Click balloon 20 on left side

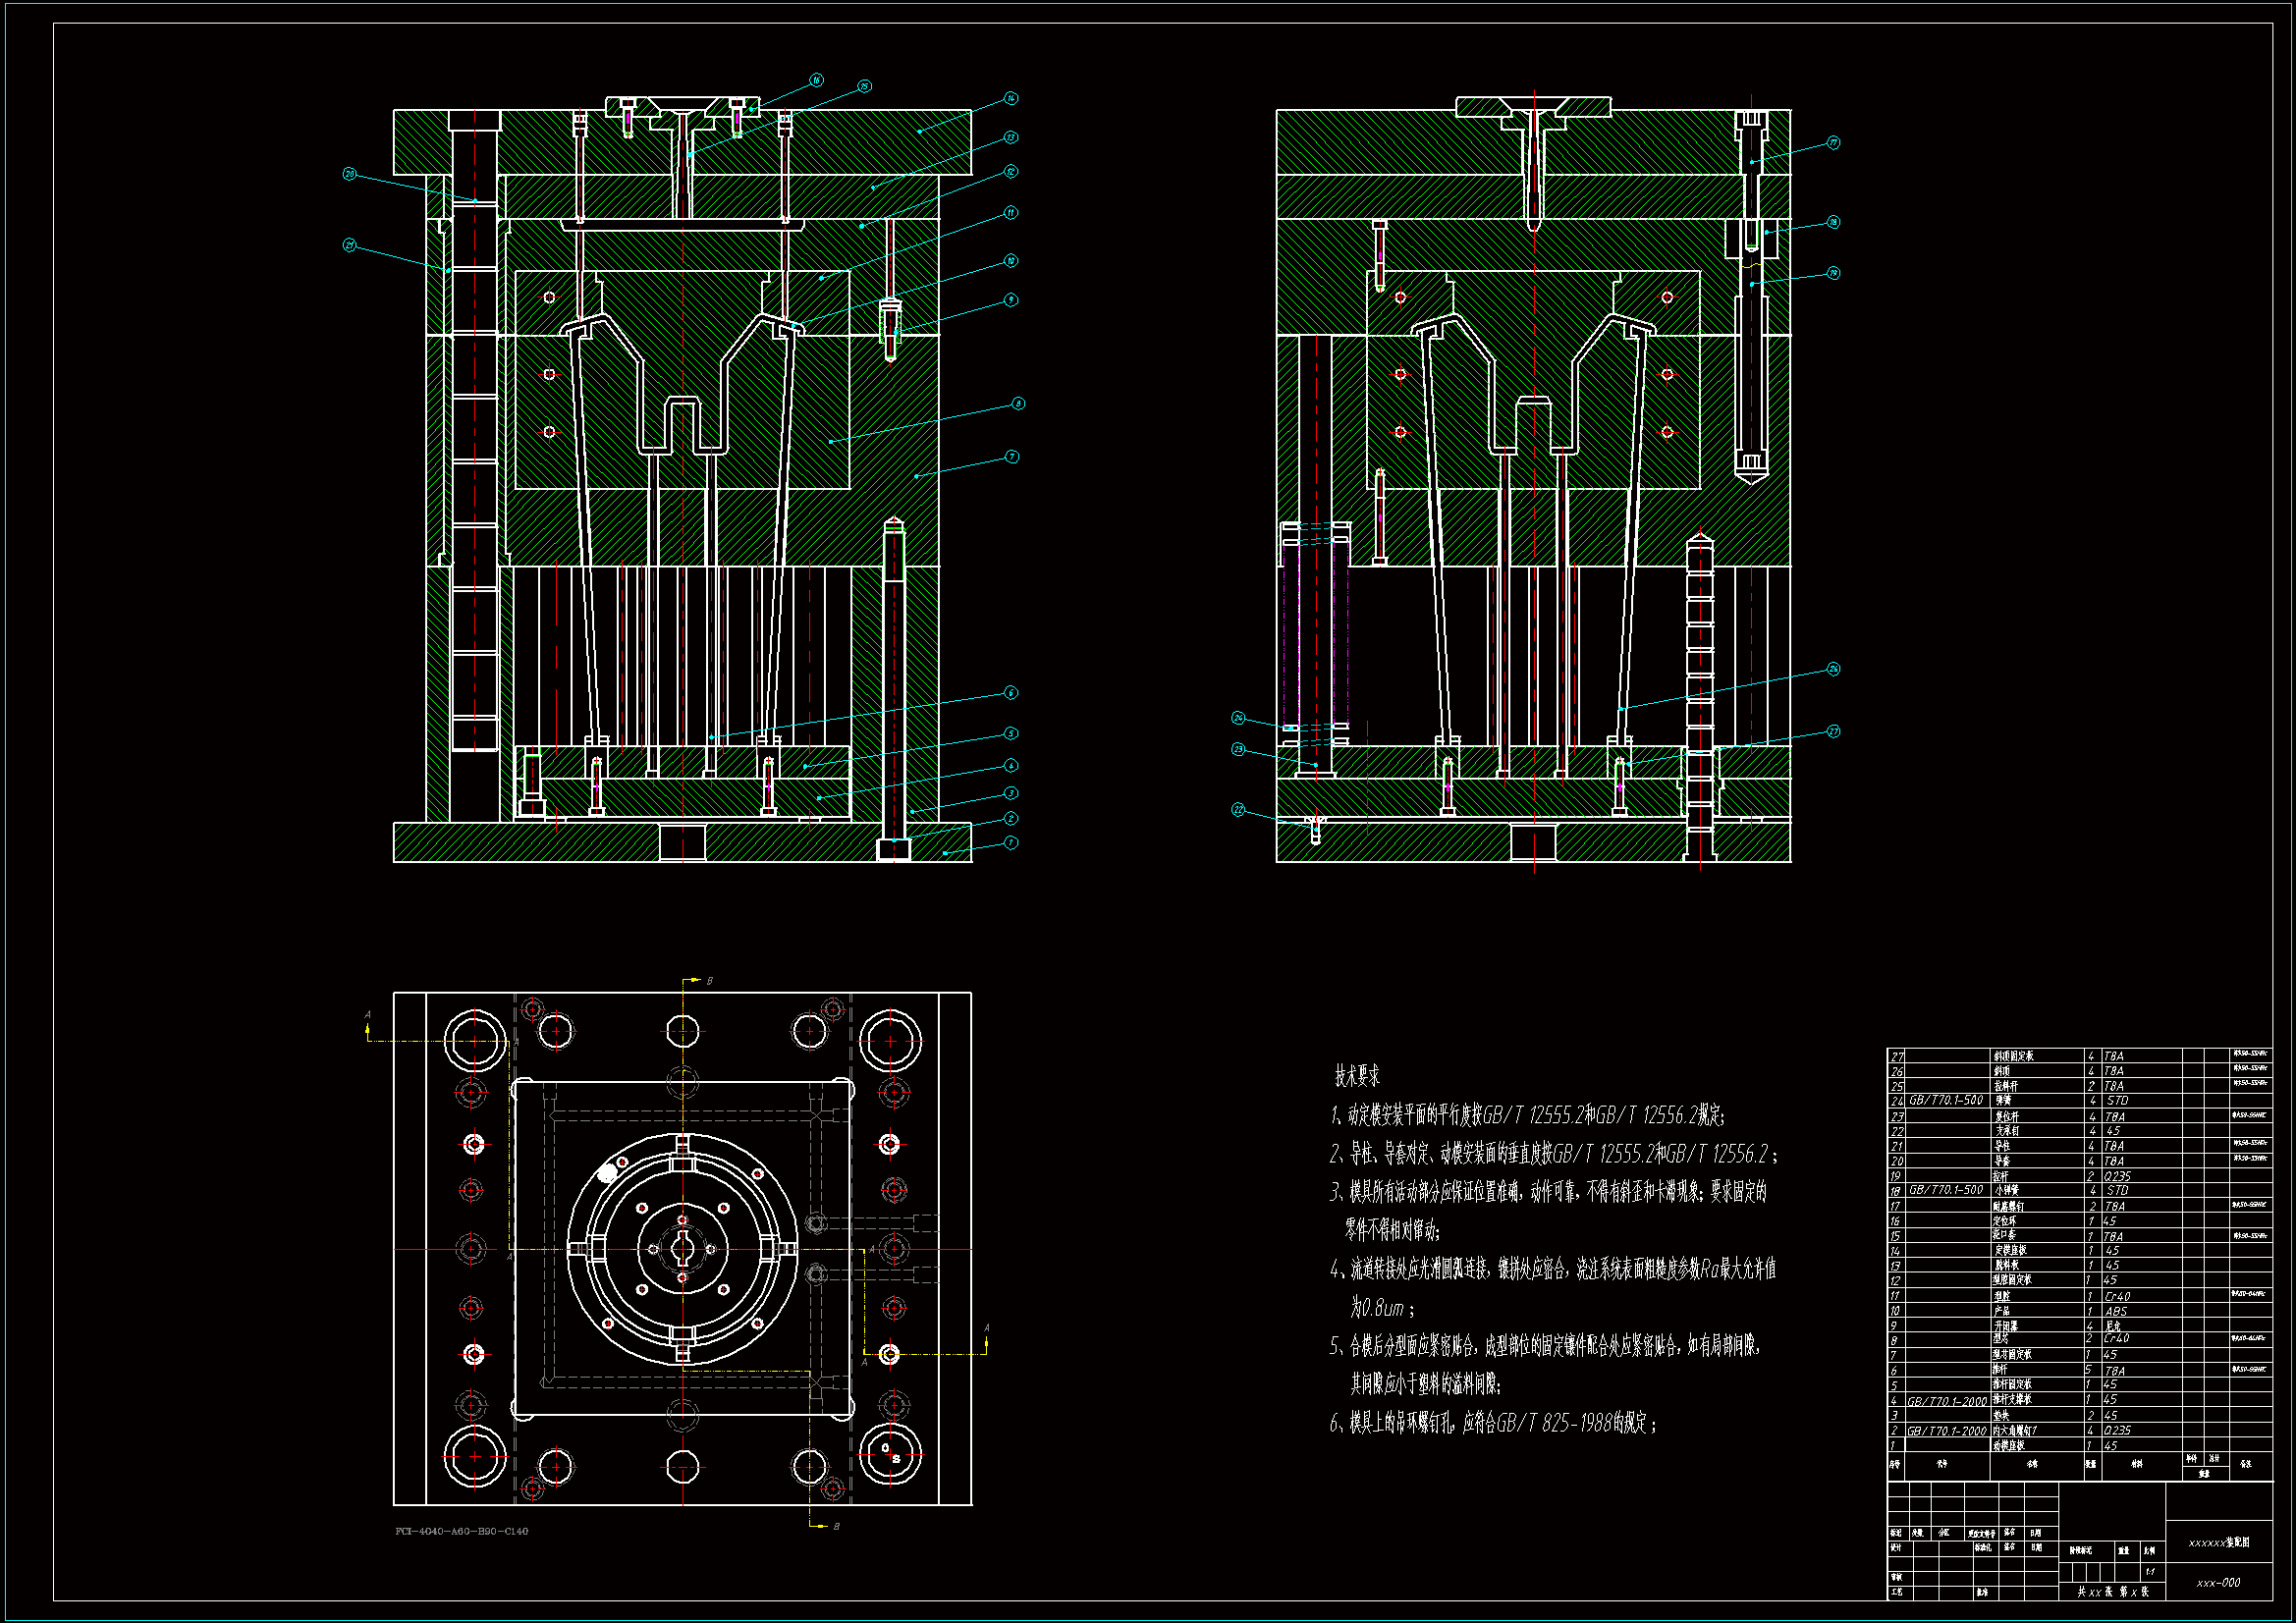pos(349,174)
